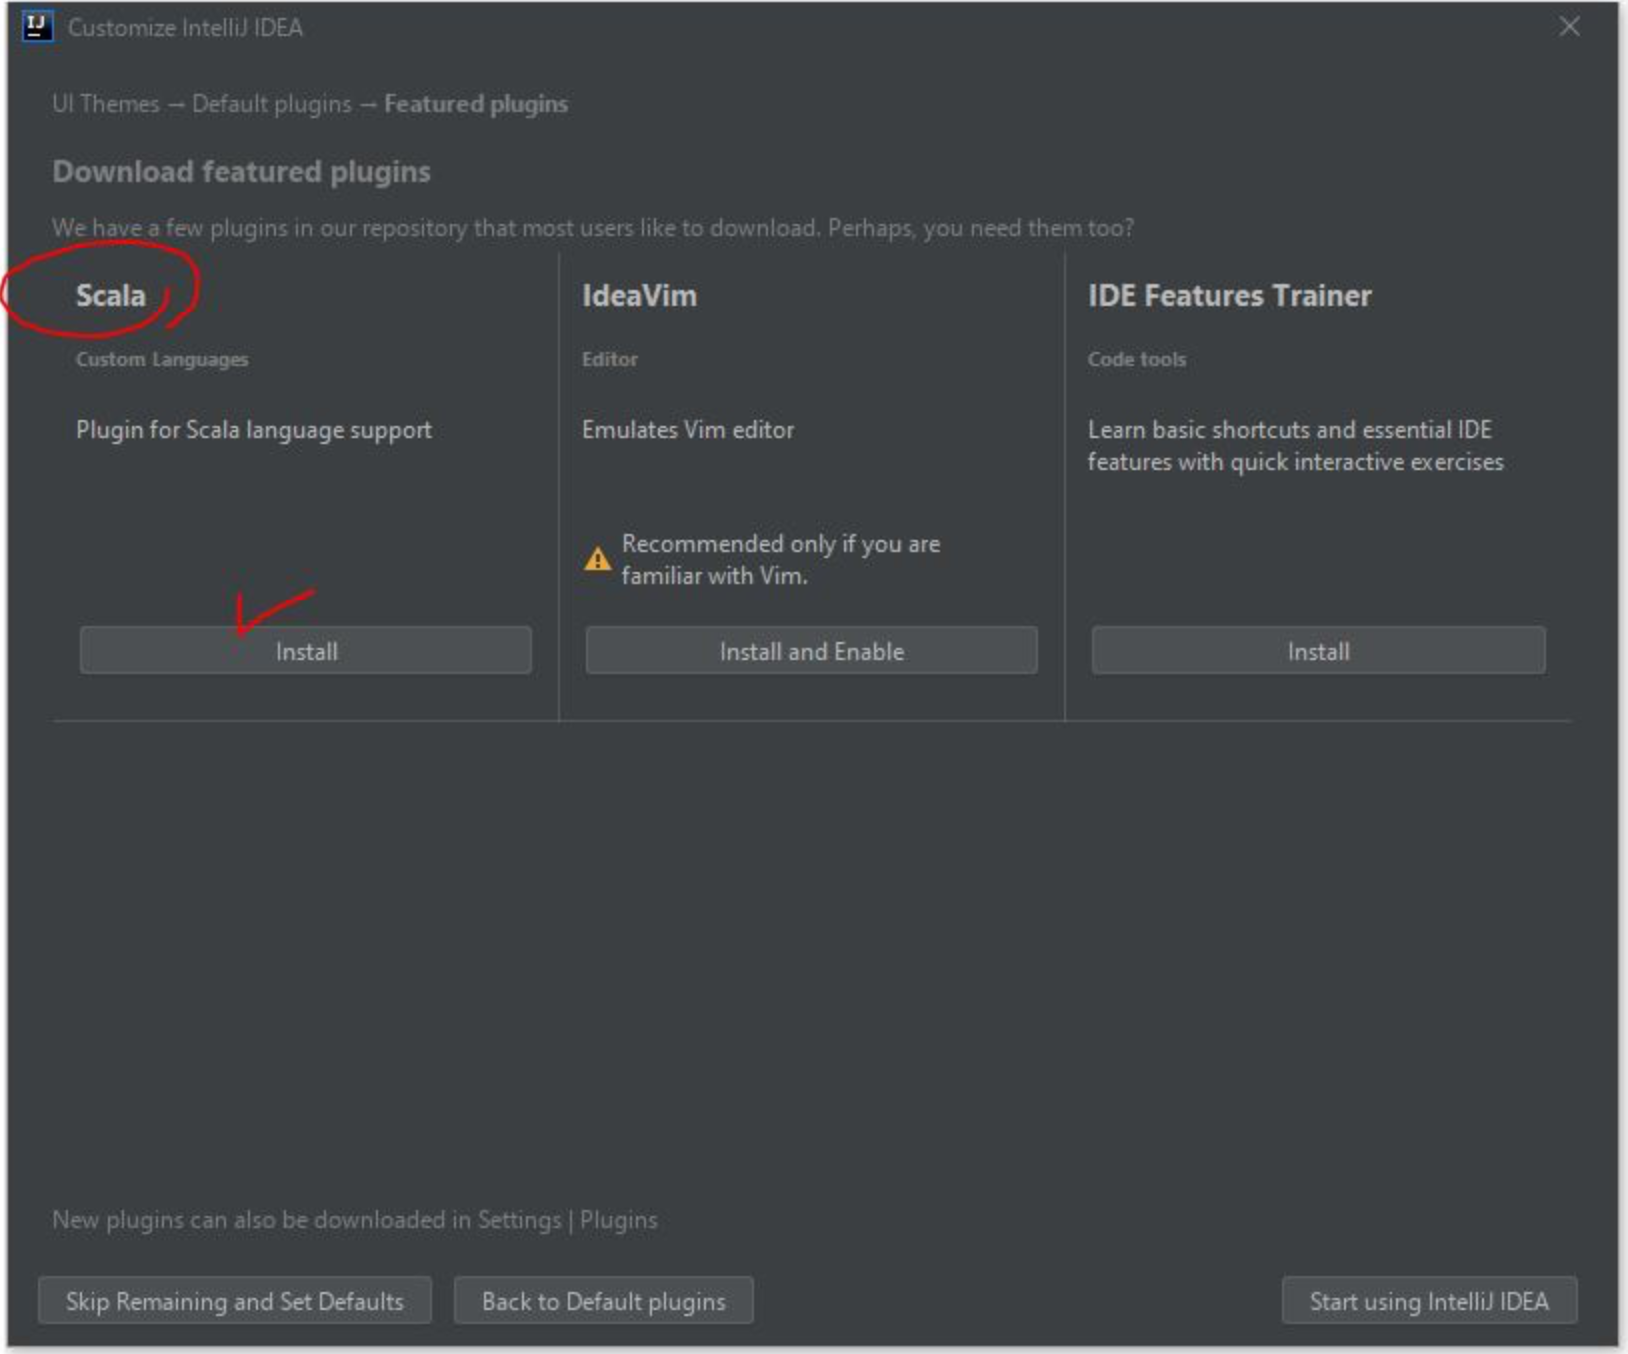1628x1354 pixels.
Task: Select the UI Themes breadcrumb step
Action: tap(106, 104)
